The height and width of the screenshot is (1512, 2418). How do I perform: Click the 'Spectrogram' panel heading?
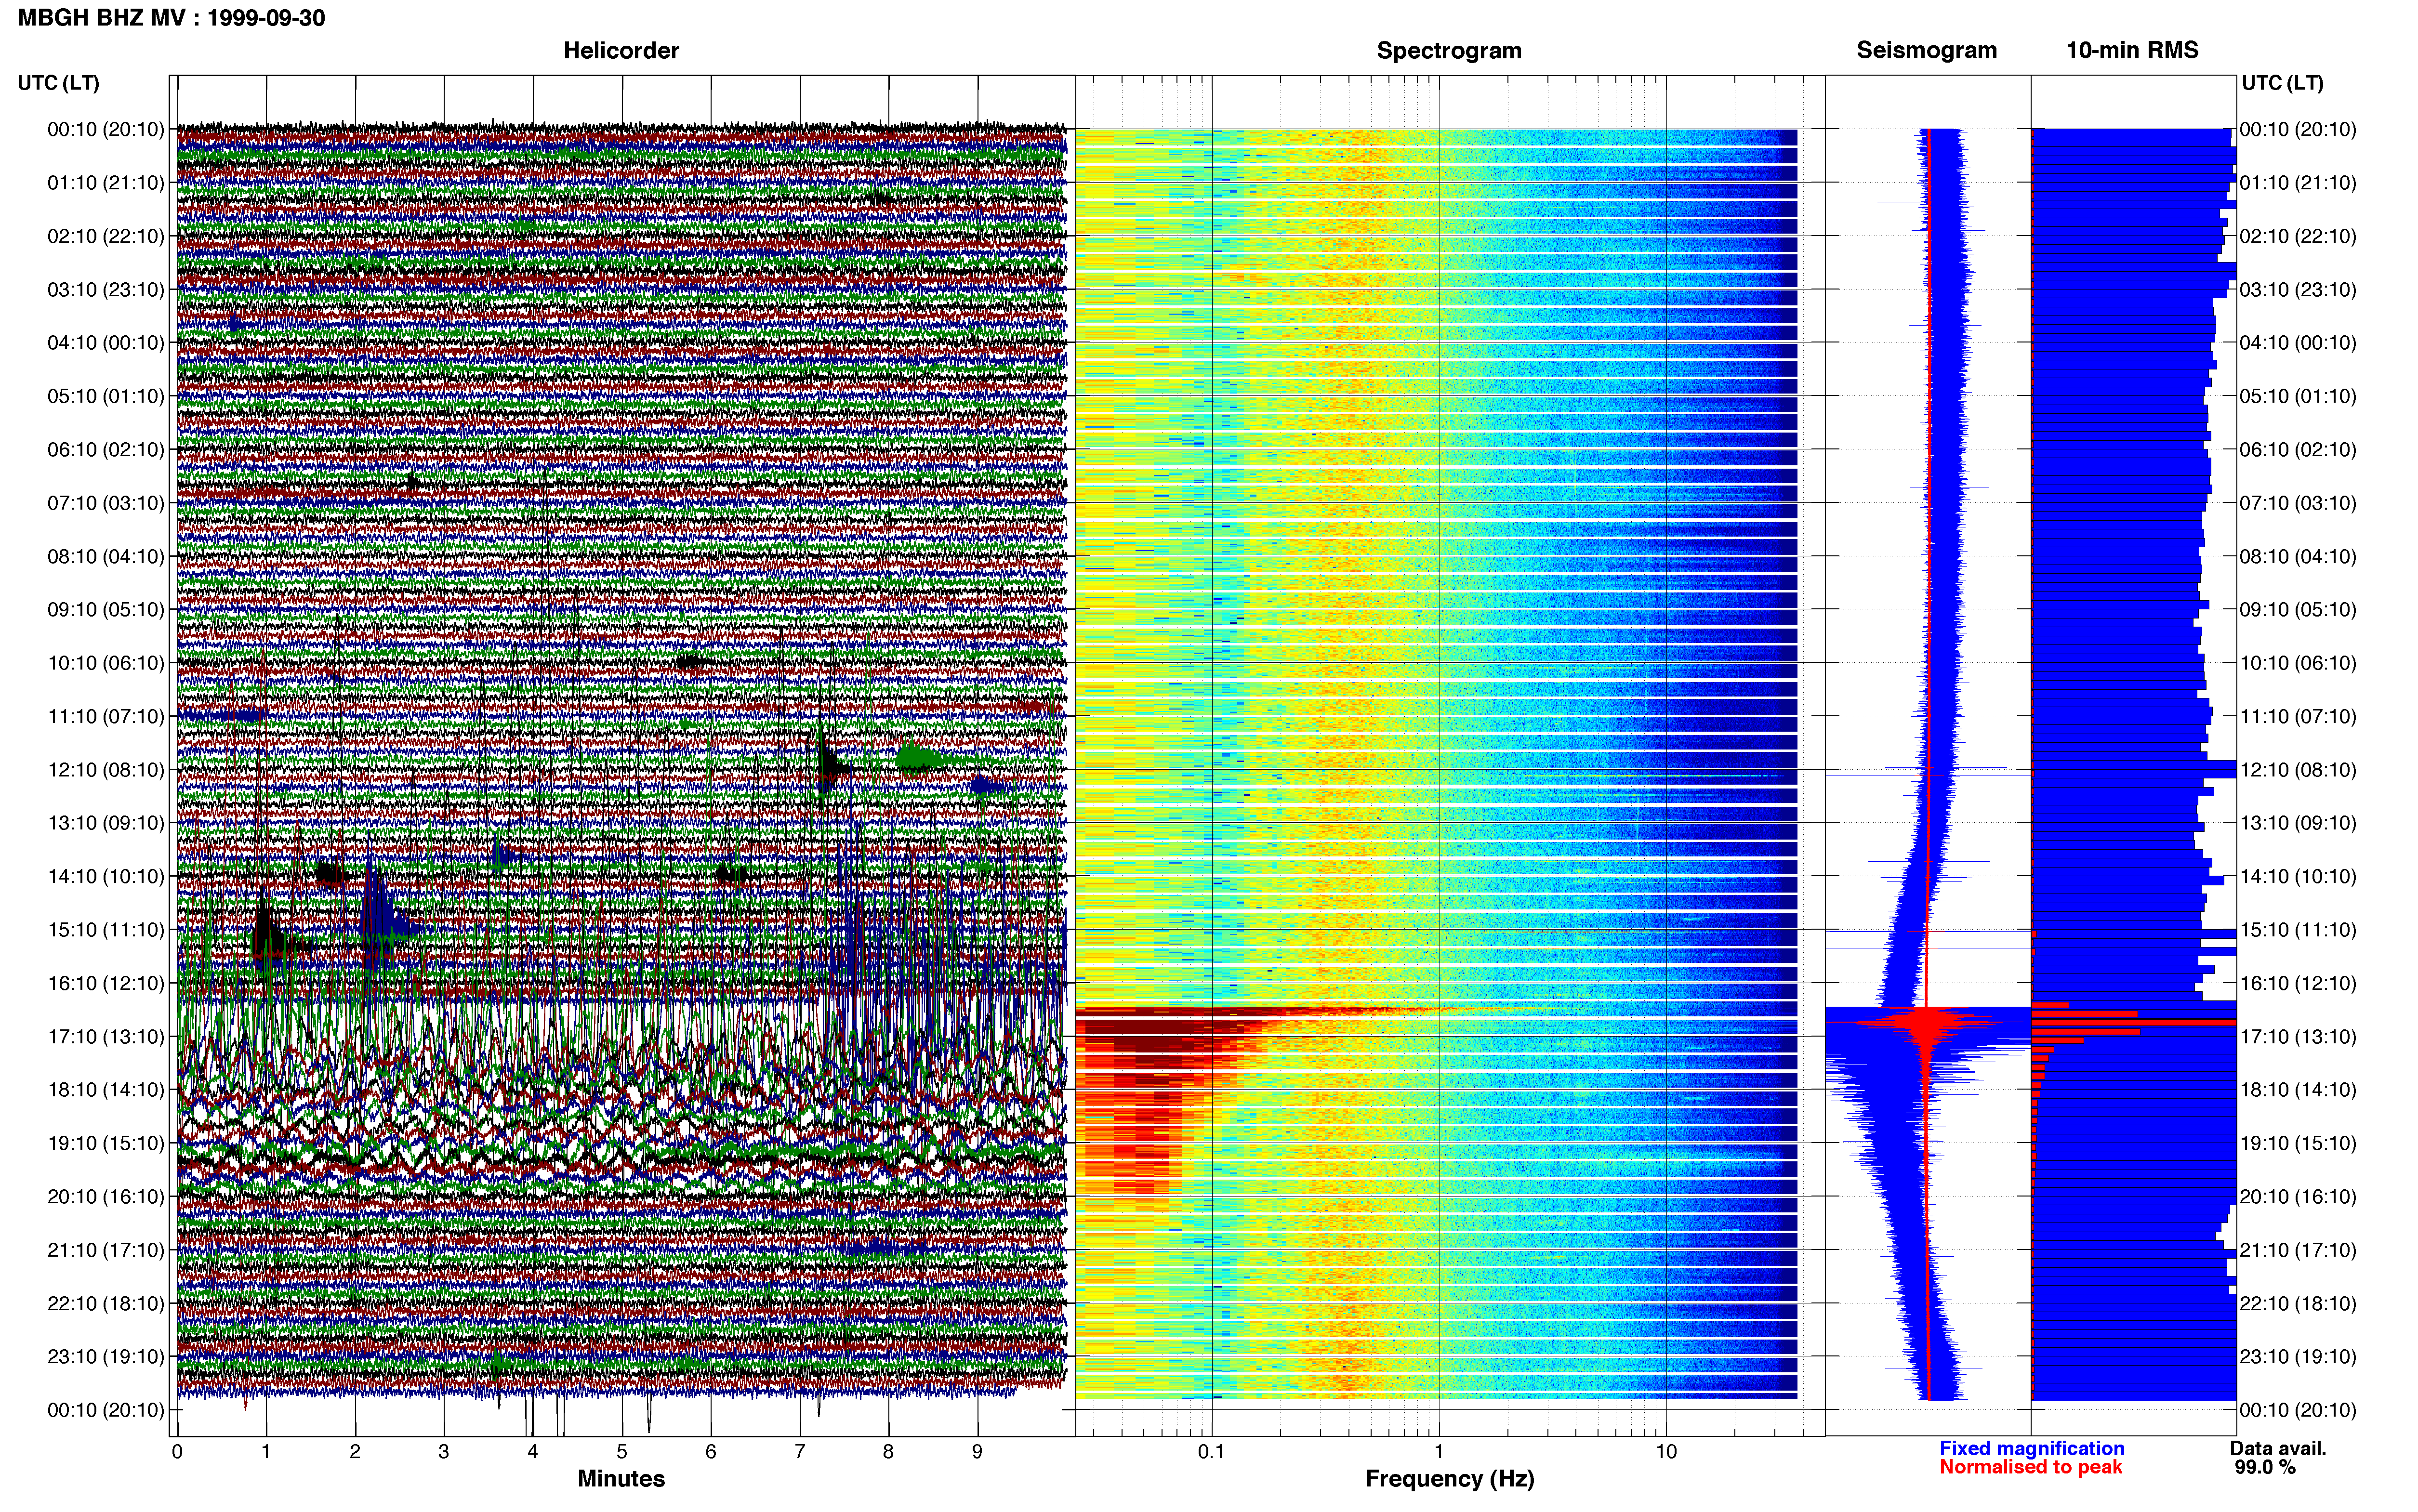1449,50
